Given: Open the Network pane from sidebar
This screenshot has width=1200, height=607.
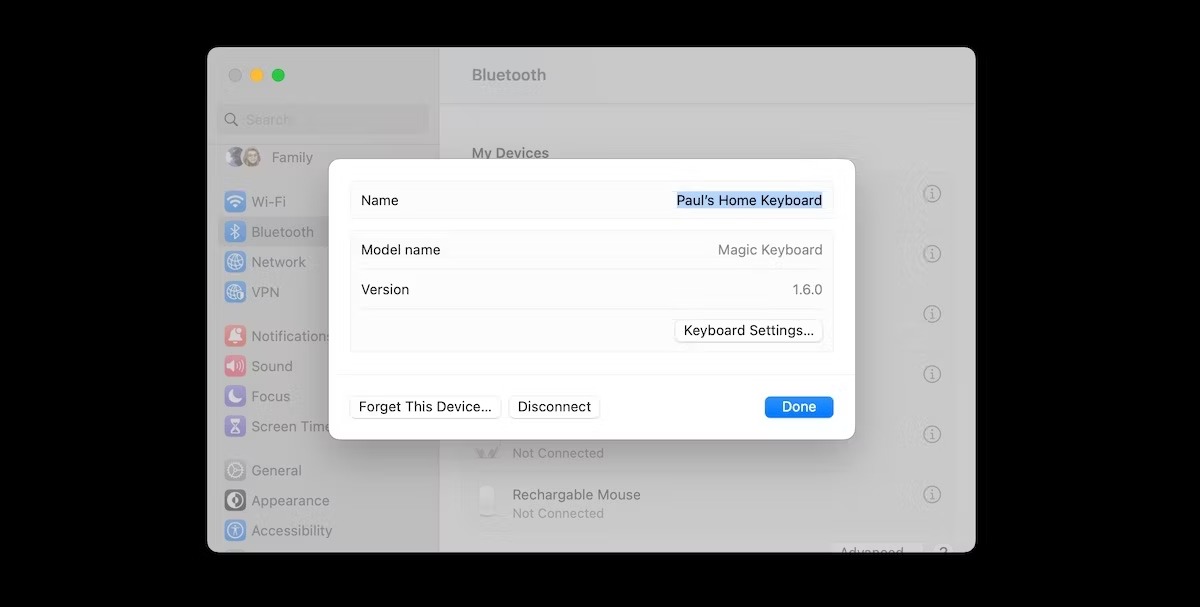Looking at the screenshot, I should coord(265,262).
